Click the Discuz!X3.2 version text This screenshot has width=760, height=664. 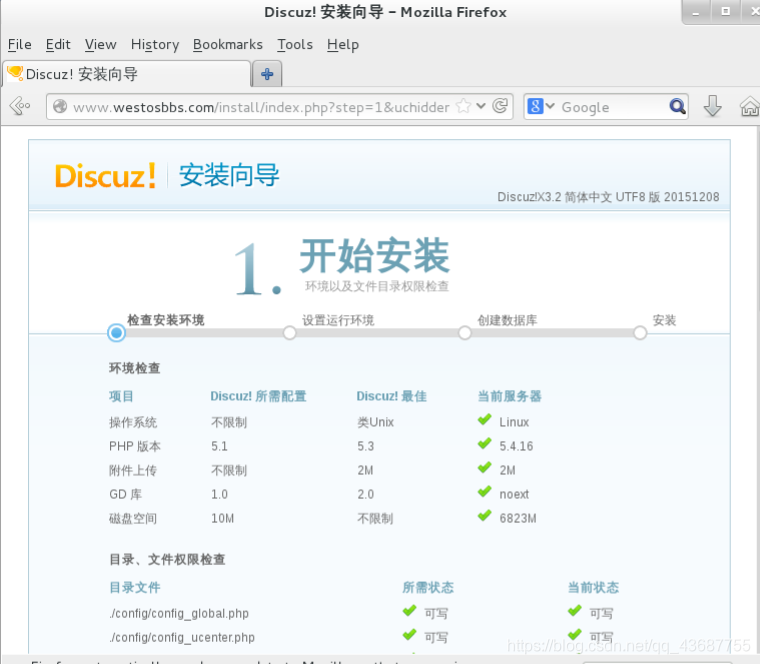pyautogui.click(x=608, y=197)
